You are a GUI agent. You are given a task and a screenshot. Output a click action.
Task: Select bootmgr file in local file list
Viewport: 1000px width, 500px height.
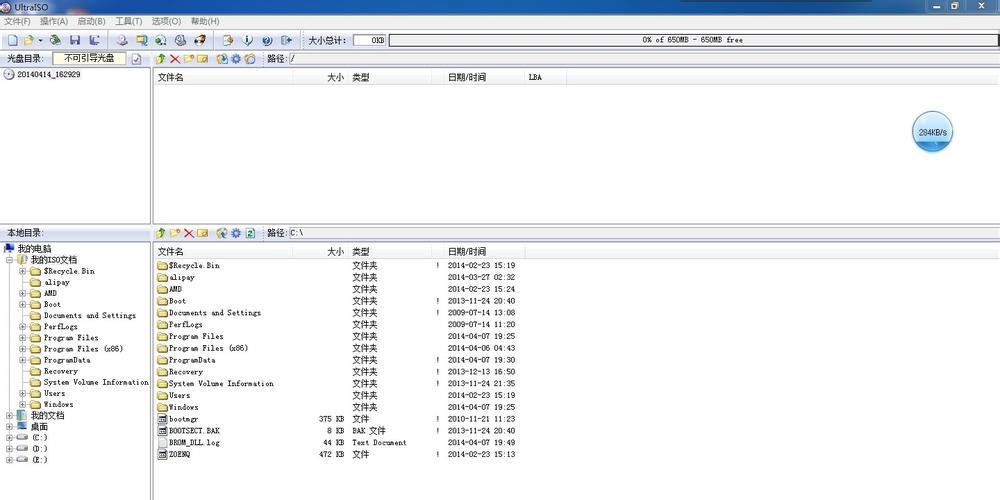(184, 419)
